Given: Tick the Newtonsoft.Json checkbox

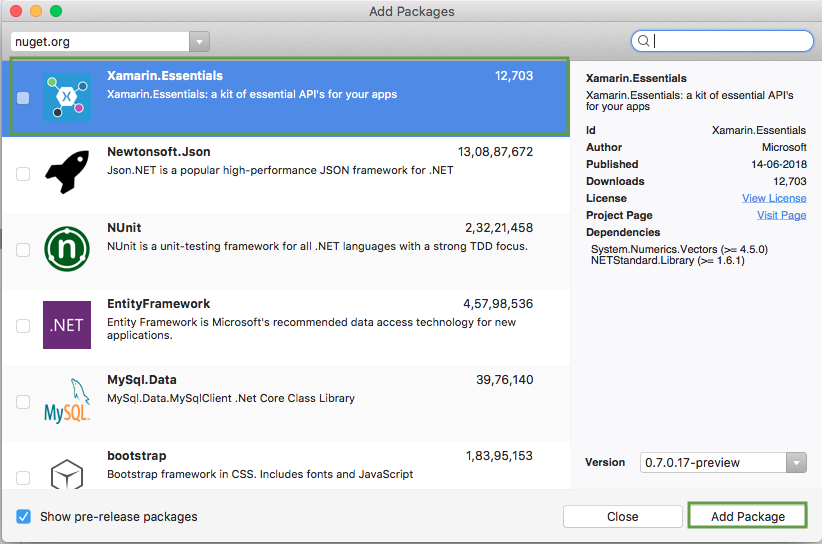Looking at the screenshot, I should pyautogui.click(x=23, y=174).
